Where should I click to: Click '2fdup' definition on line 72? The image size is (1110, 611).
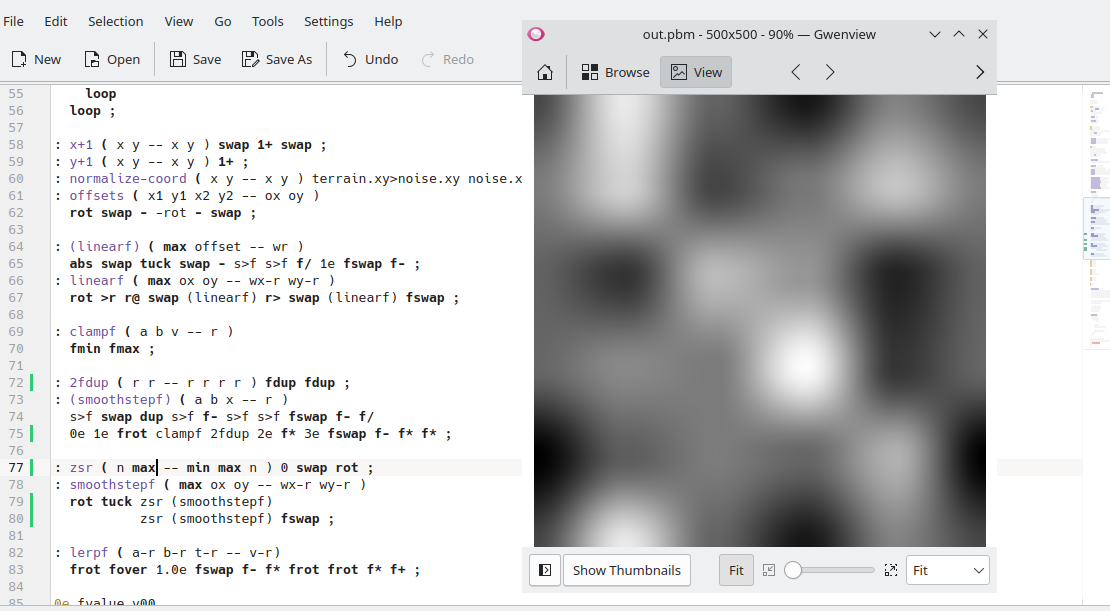pyautogui.click(x=88, y=382)
